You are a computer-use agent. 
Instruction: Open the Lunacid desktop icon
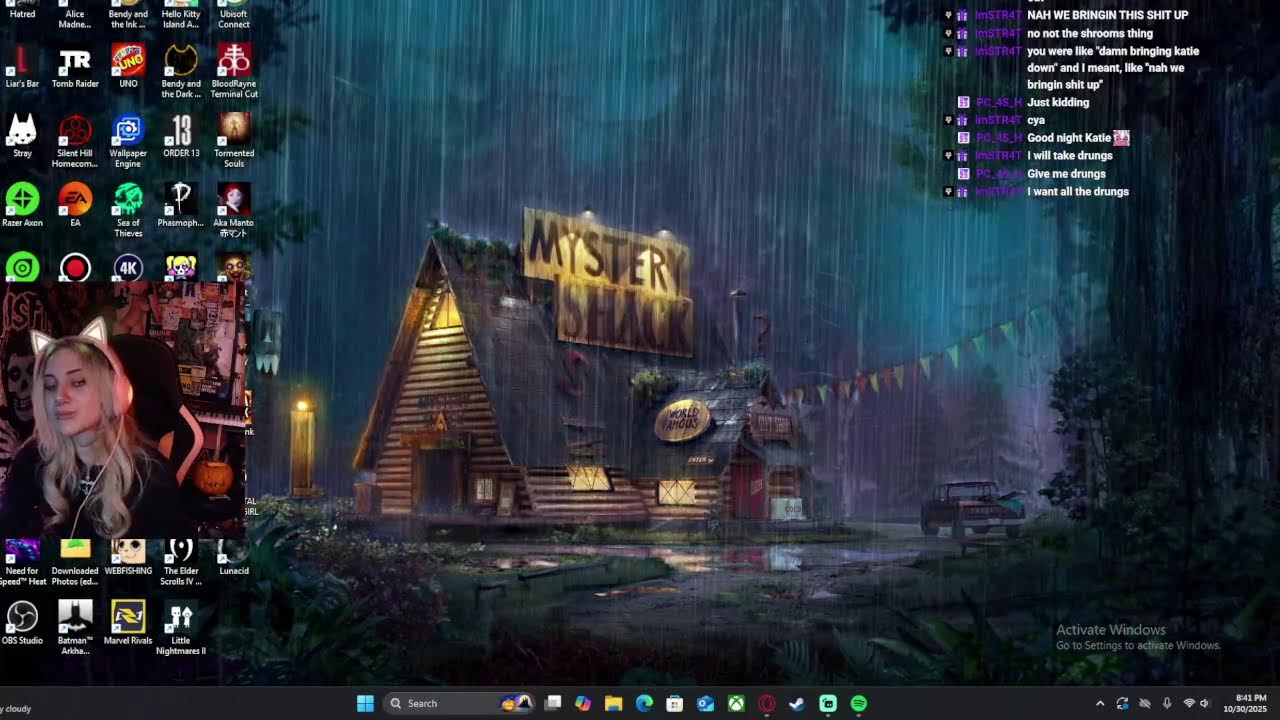(234, 559)
